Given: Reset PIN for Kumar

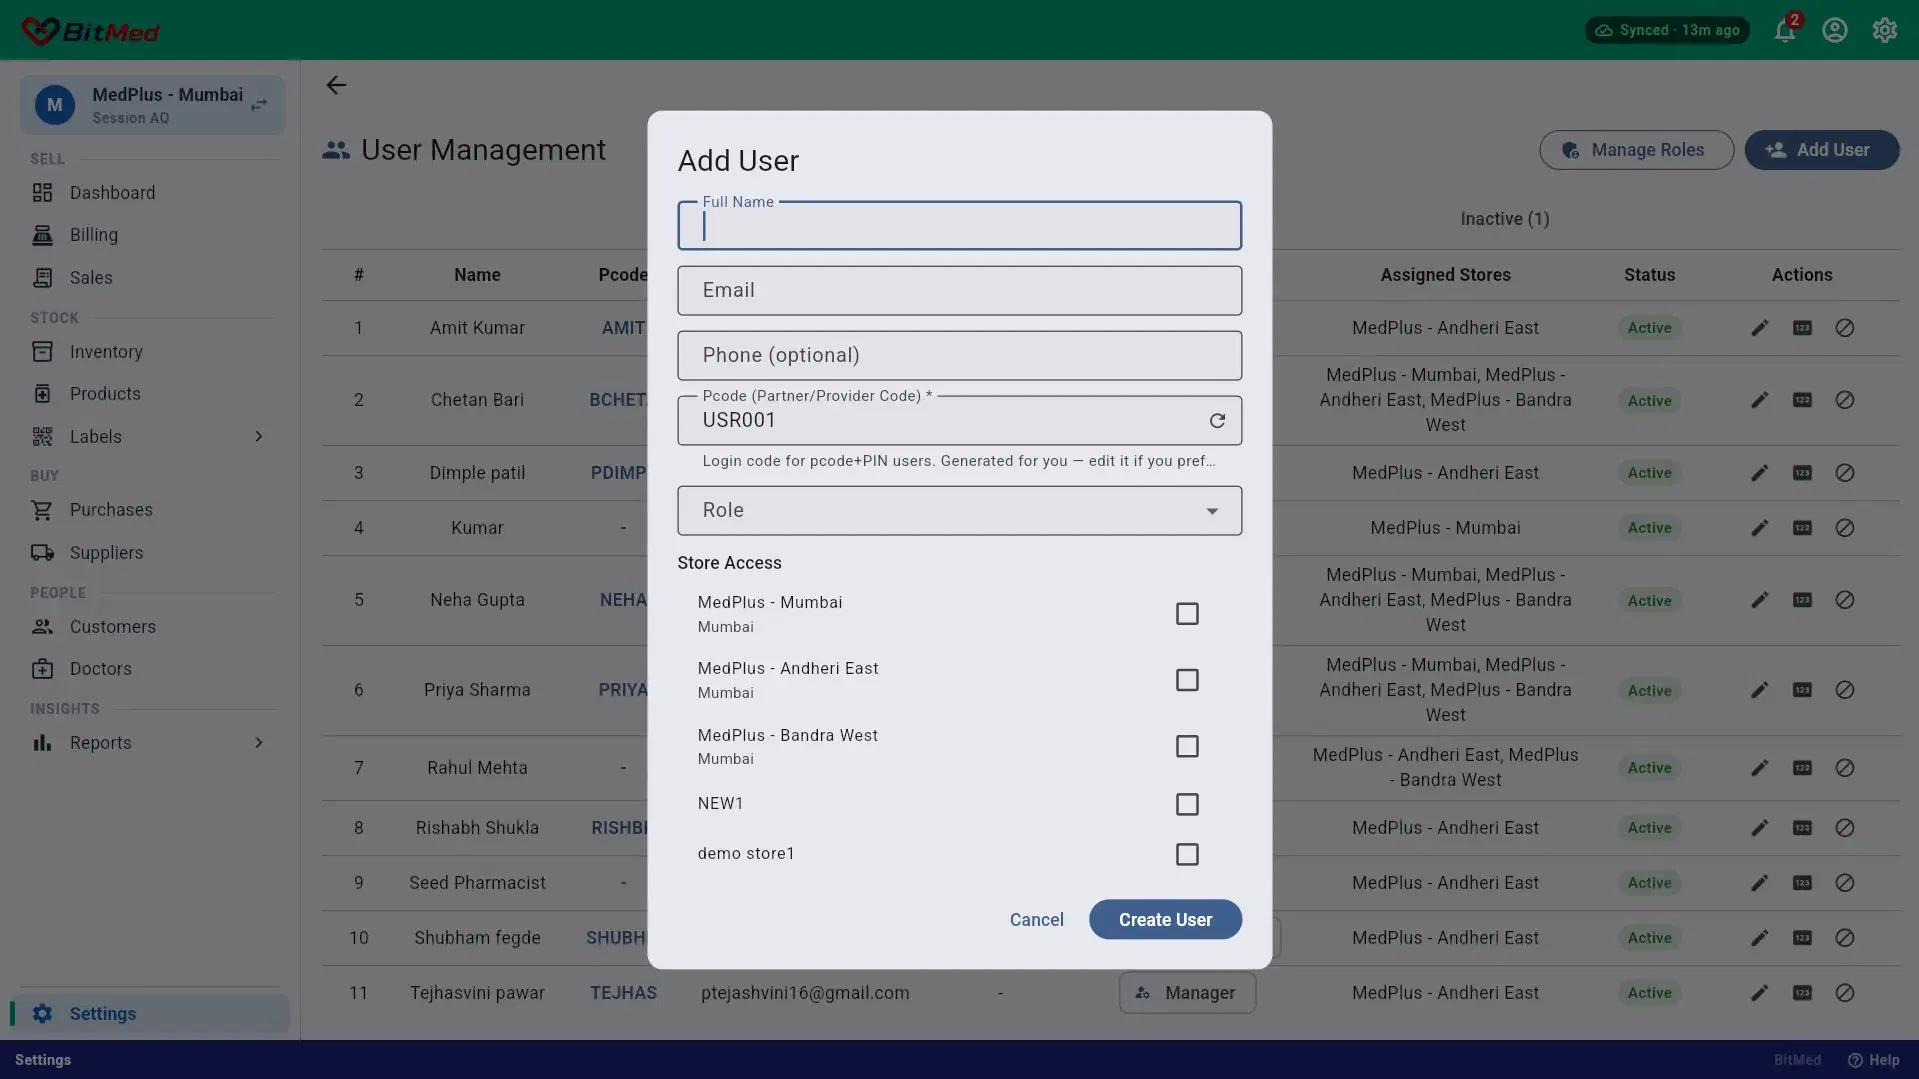Looking at the screenshot, I should [1802, 528].
